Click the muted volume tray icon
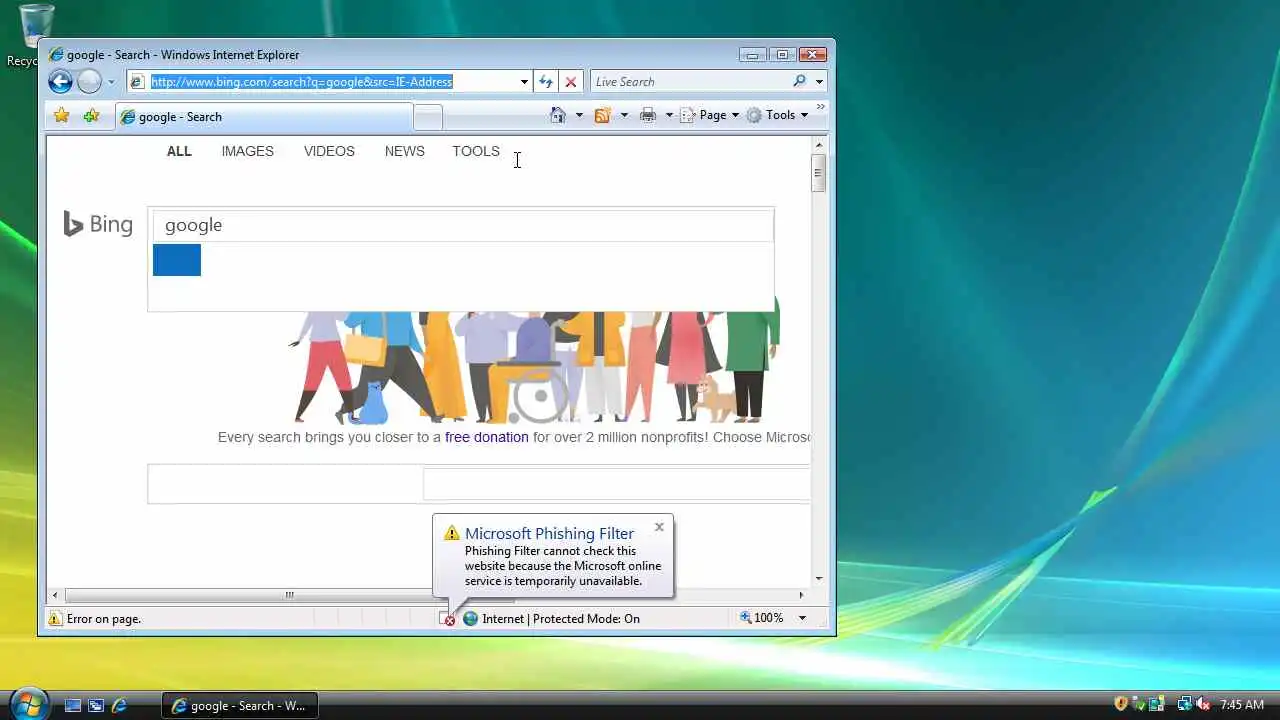The height and width of the screenshot is (720, 1280). click(x=1203, y=705)
